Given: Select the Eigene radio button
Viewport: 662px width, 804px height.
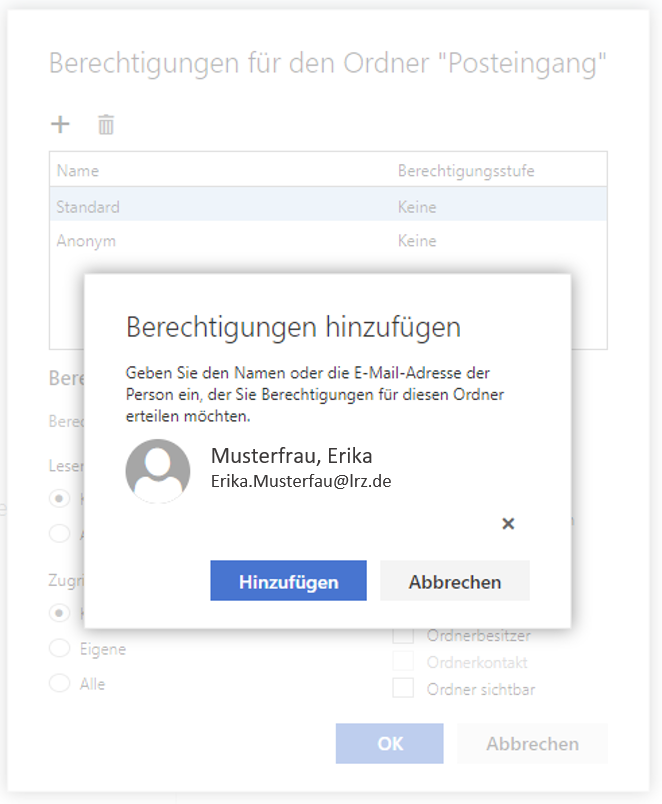Looking at the screenshot, I should pos(60,649).
